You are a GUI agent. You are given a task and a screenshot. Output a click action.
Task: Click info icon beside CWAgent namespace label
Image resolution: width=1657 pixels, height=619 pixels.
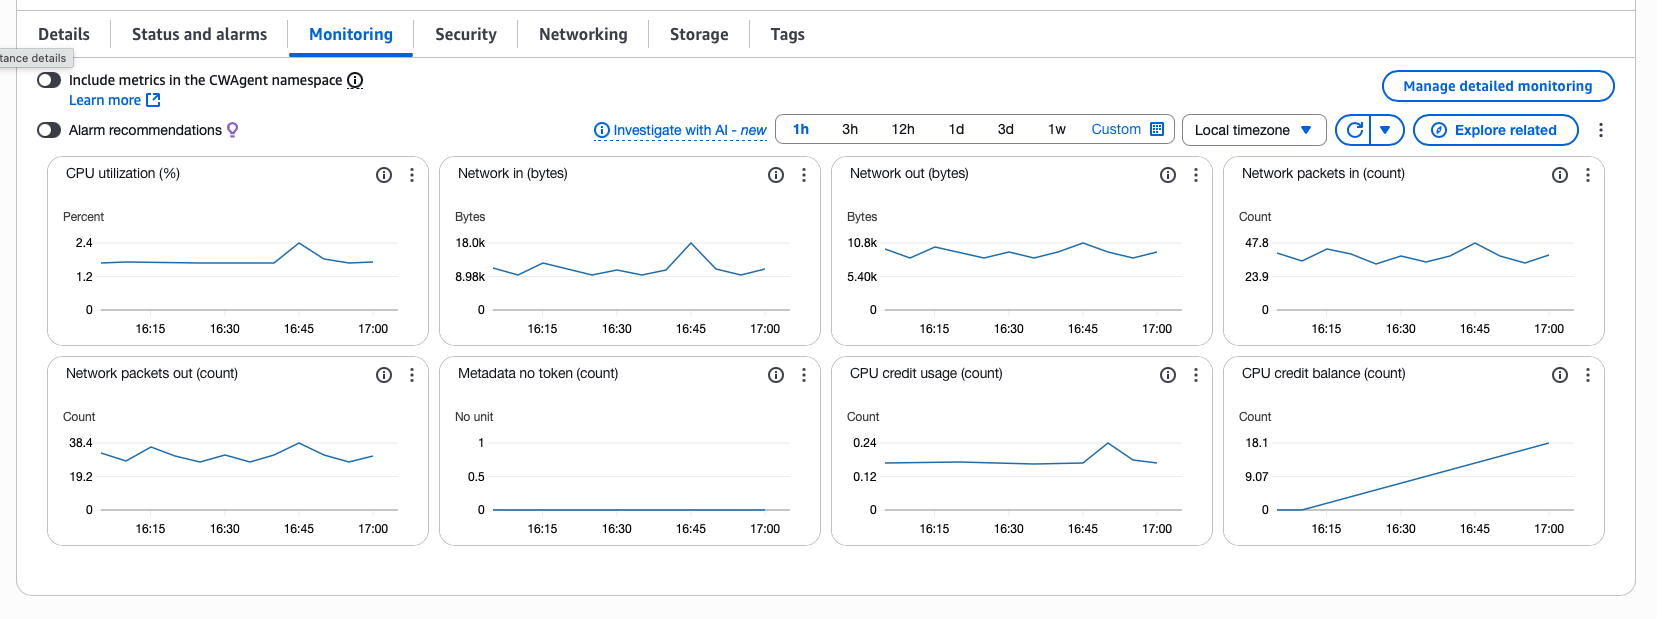(355, 80)
